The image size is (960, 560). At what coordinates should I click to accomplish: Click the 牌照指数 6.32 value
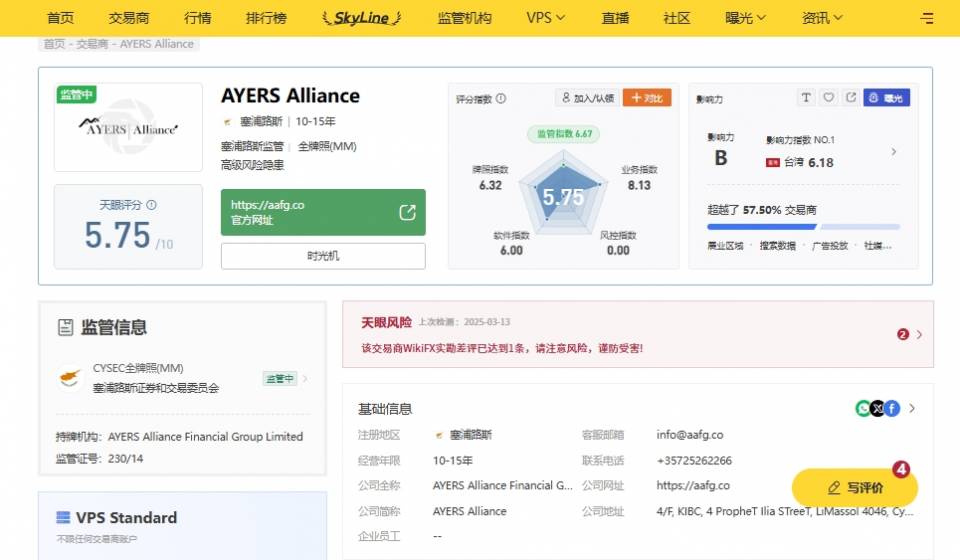coord(490,185)
